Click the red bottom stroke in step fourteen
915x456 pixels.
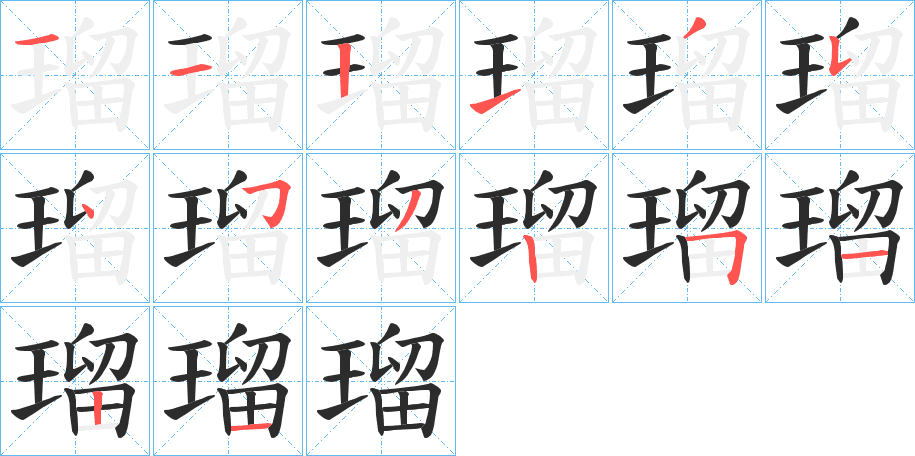[x=251, y=429]
